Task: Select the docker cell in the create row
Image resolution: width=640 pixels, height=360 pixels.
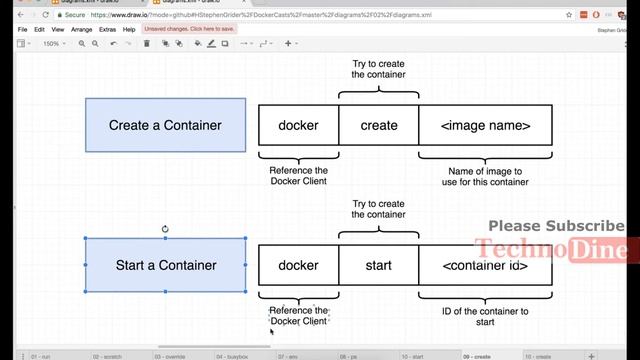Action: [x=298, y=125]
